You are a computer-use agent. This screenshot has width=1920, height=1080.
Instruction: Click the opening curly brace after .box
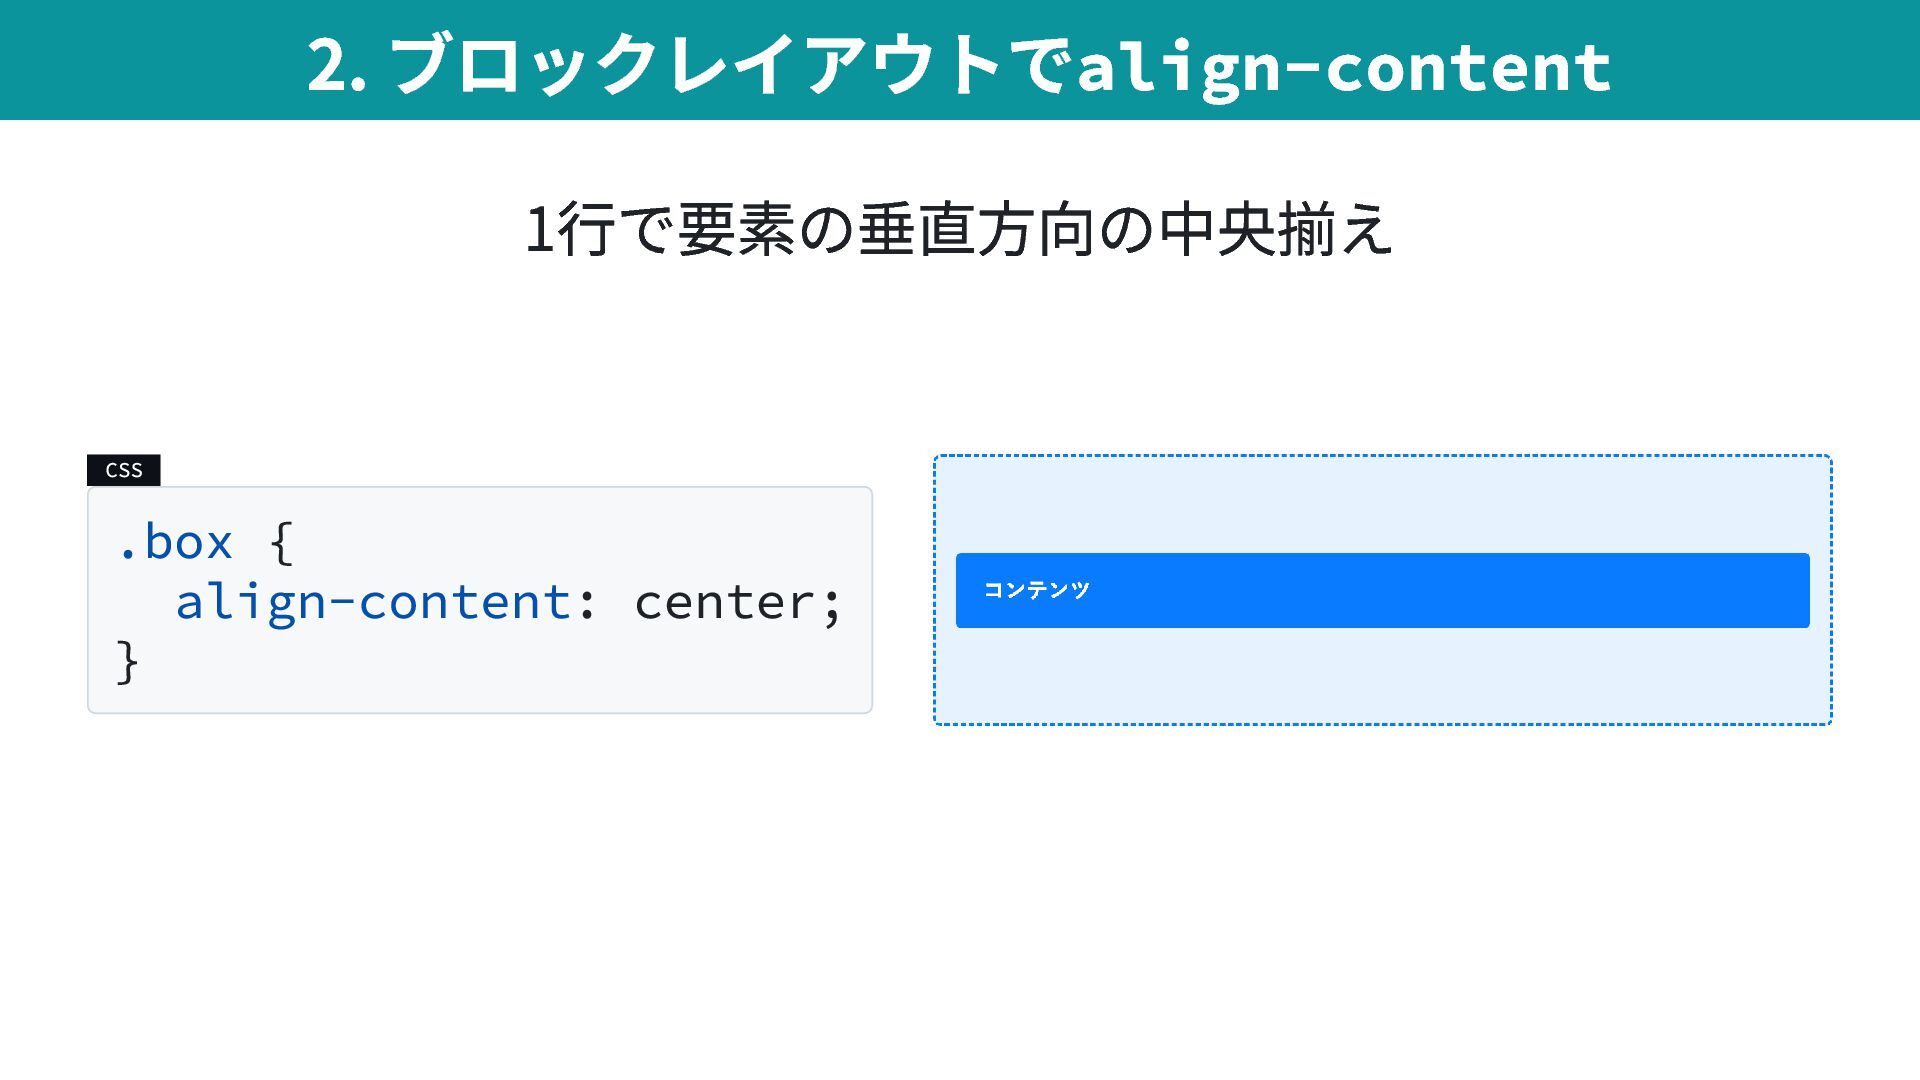point(282,543)
